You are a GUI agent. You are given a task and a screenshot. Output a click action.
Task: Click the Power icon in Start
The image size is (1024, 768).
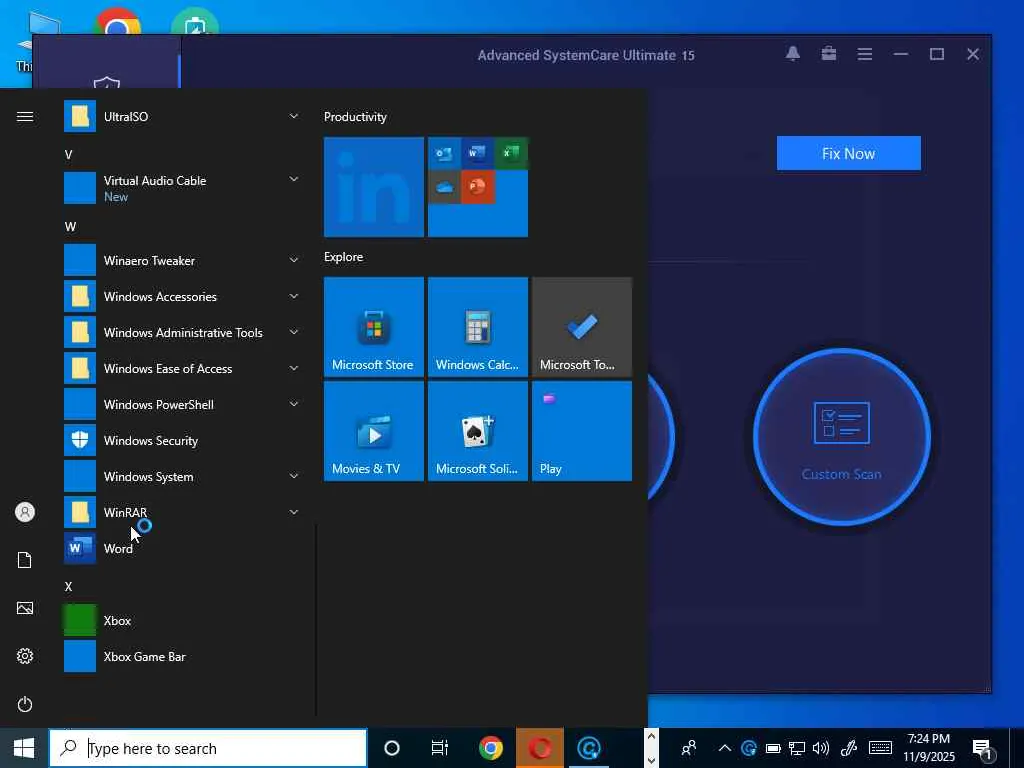[25, 704]
